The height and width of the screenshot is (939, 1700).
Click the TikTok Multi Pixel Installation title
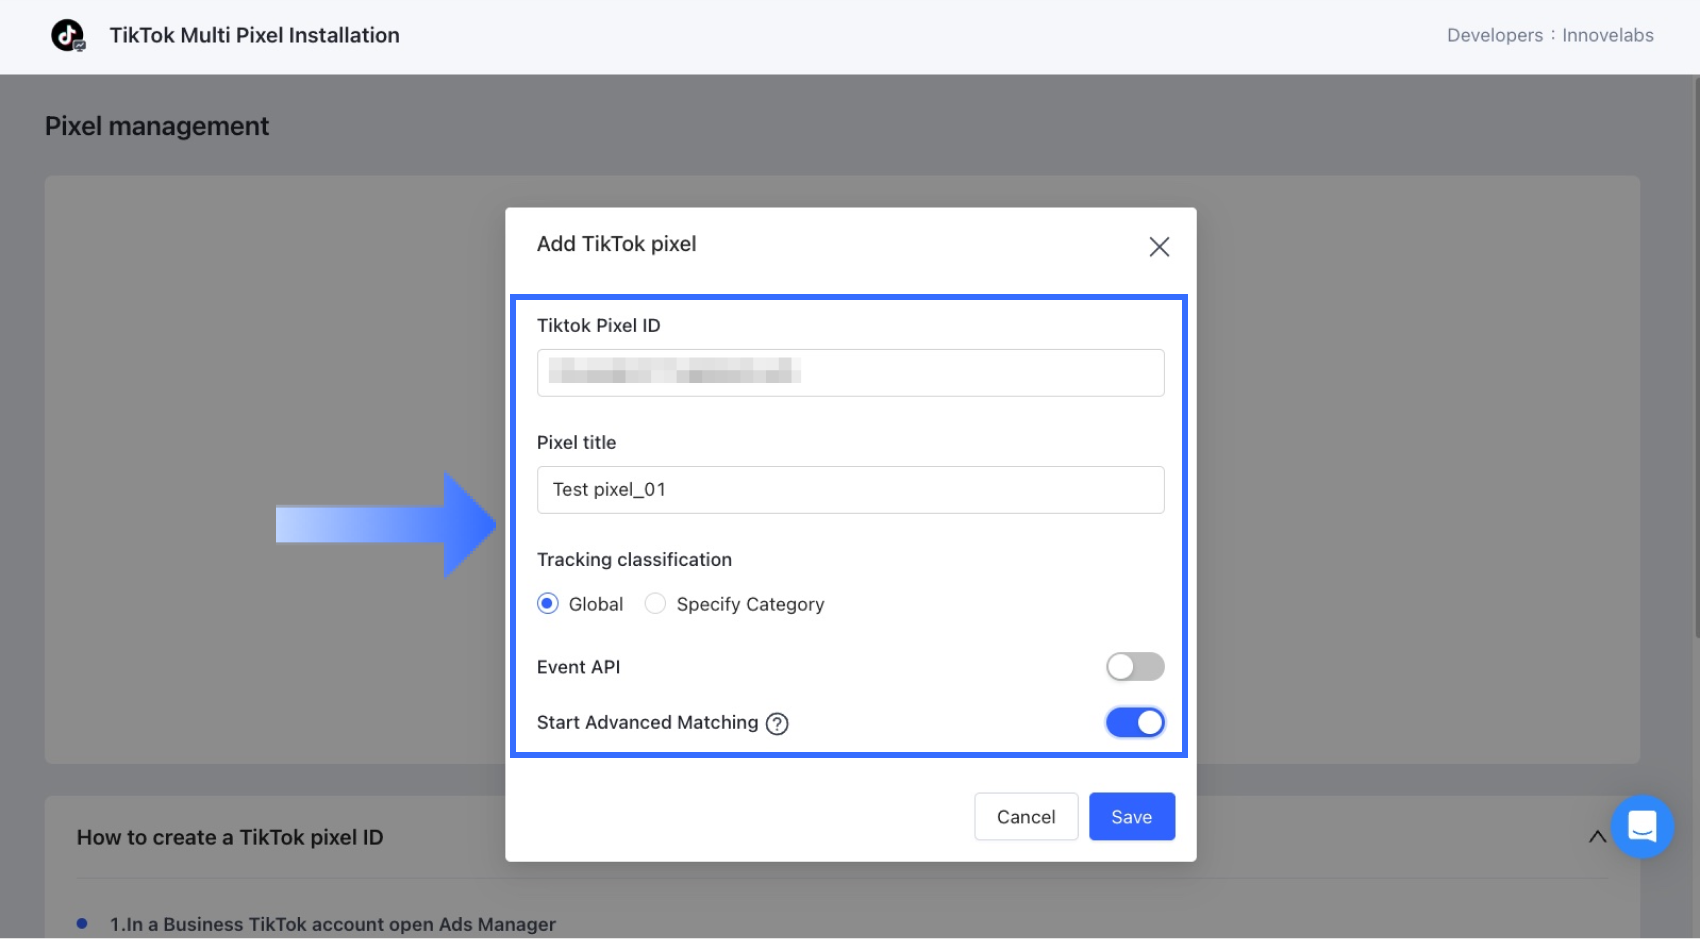254,35
